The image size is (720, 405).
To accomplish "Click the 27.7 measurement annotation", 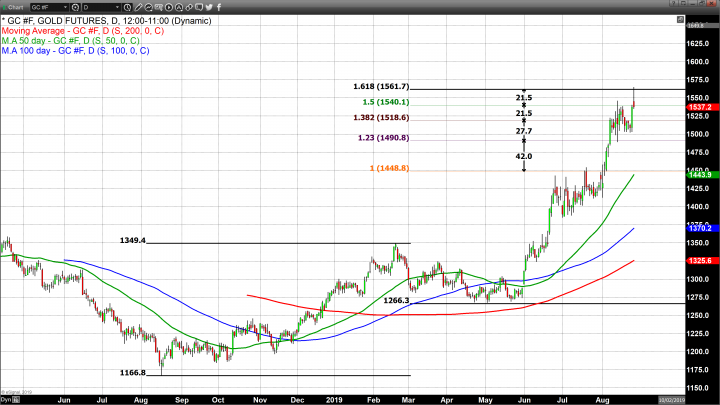I will (x=523, y=131).
